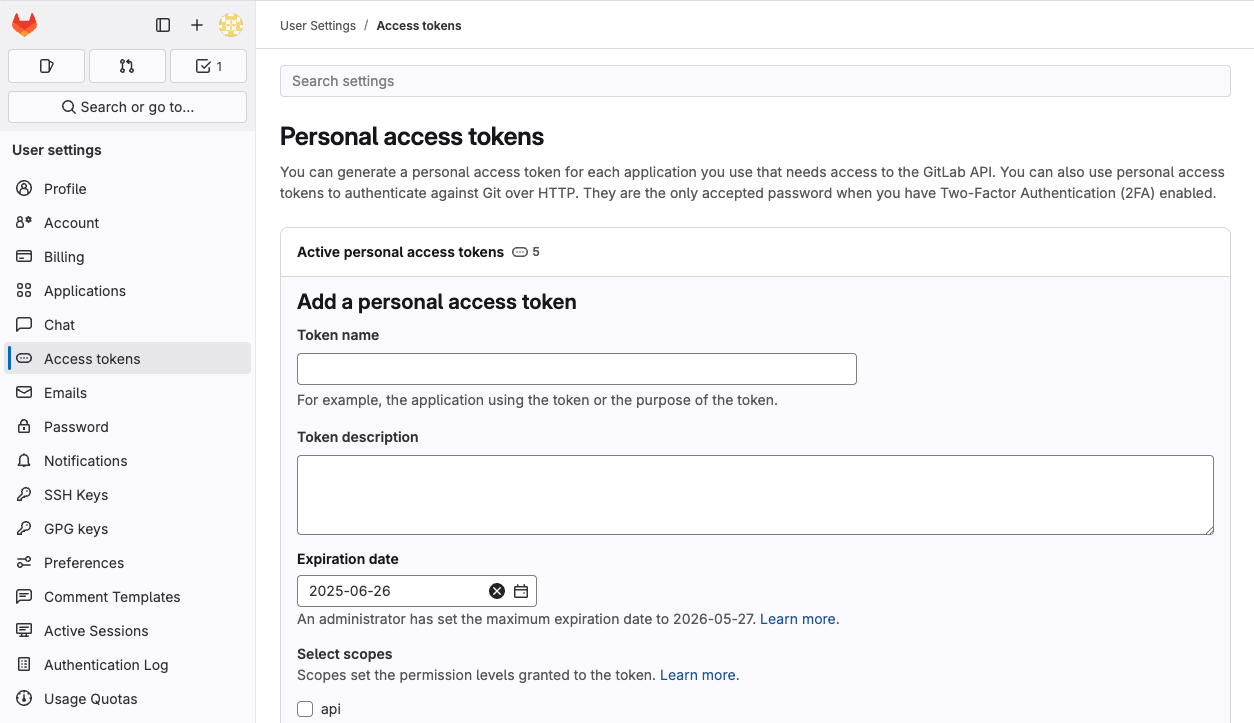Open assigned issues via the issues icon
Image resolution: width=1254 pixels, height=723 pixels.
pos(46,65)
